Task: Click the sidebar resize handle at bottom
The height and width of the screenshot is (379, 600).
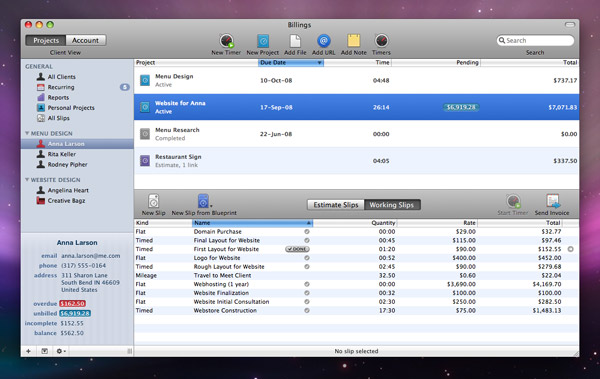Action: 129,351
